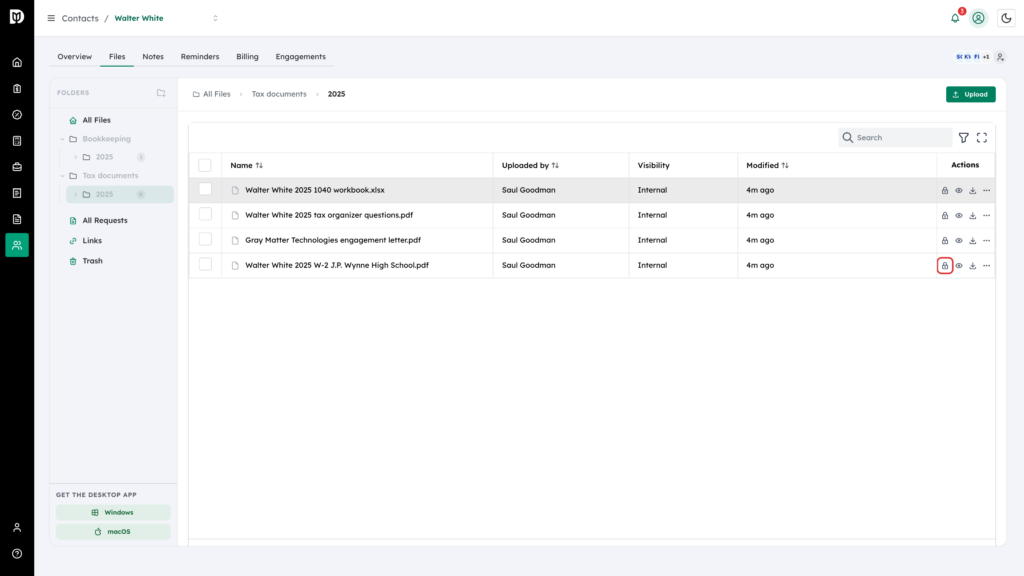
Task: Open more actions for 1040 workbook.xlsx row
Action: click(x=987, y=191)
